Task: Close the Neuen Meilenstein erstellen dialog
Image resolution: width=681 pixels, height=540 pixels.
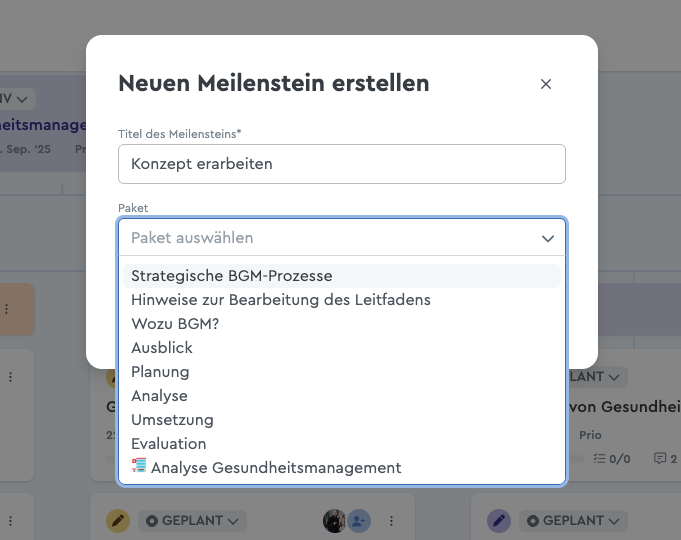Action: tap(546, 85)
